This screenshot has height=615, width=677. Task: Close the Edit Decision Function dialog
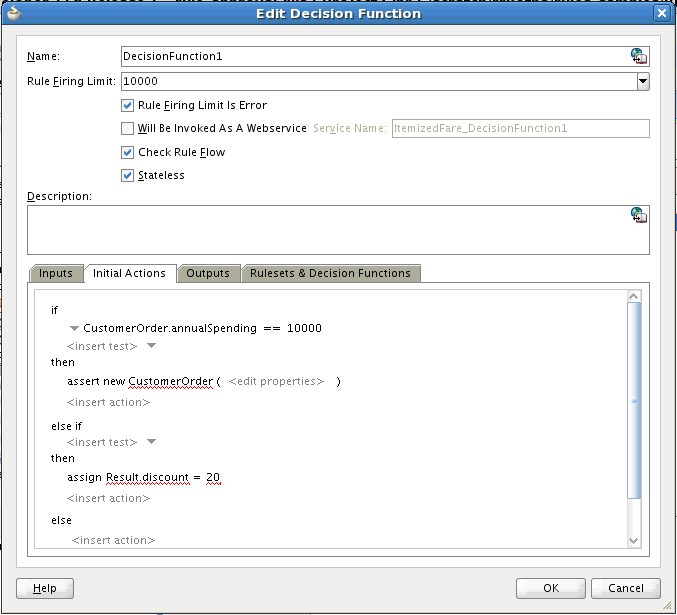[661, 13]
